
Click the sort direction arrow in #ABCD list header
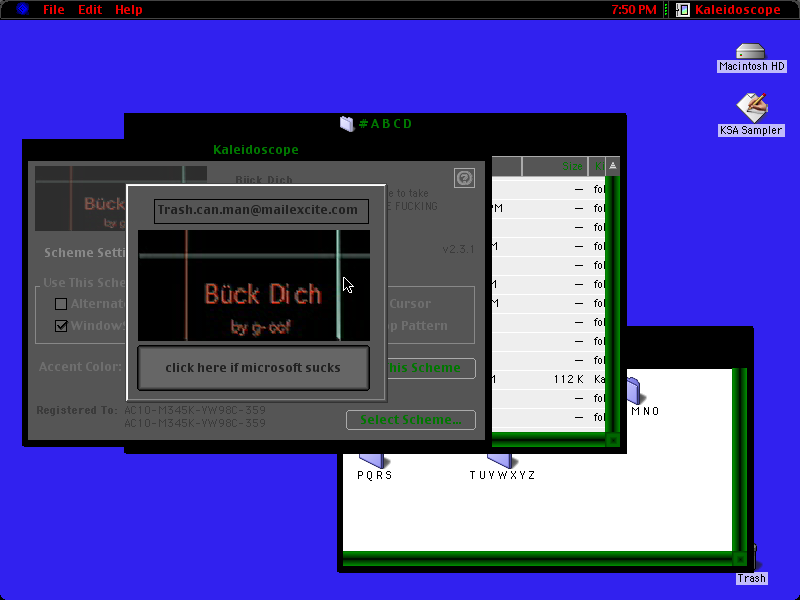tap(613, 166)
